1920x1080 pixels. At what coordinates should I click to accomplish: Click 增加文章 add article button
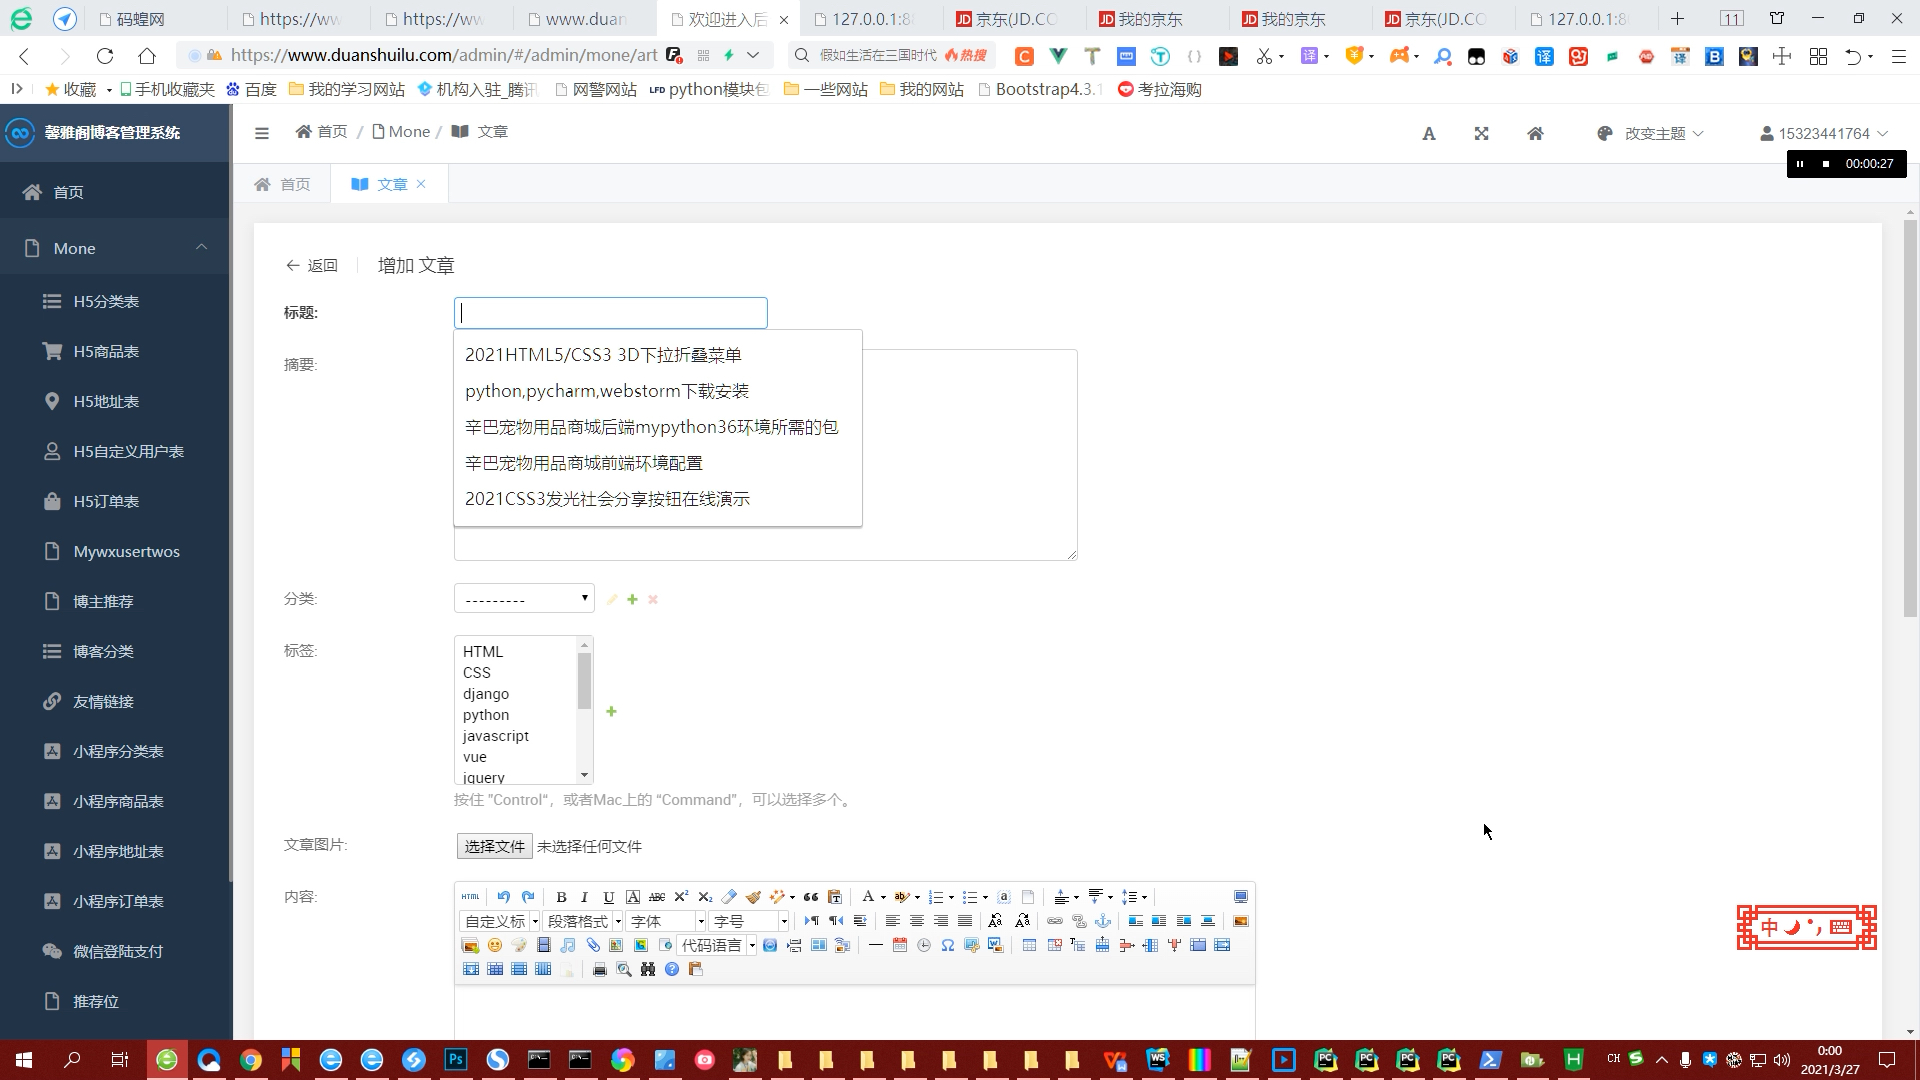[x=415, y=264]
